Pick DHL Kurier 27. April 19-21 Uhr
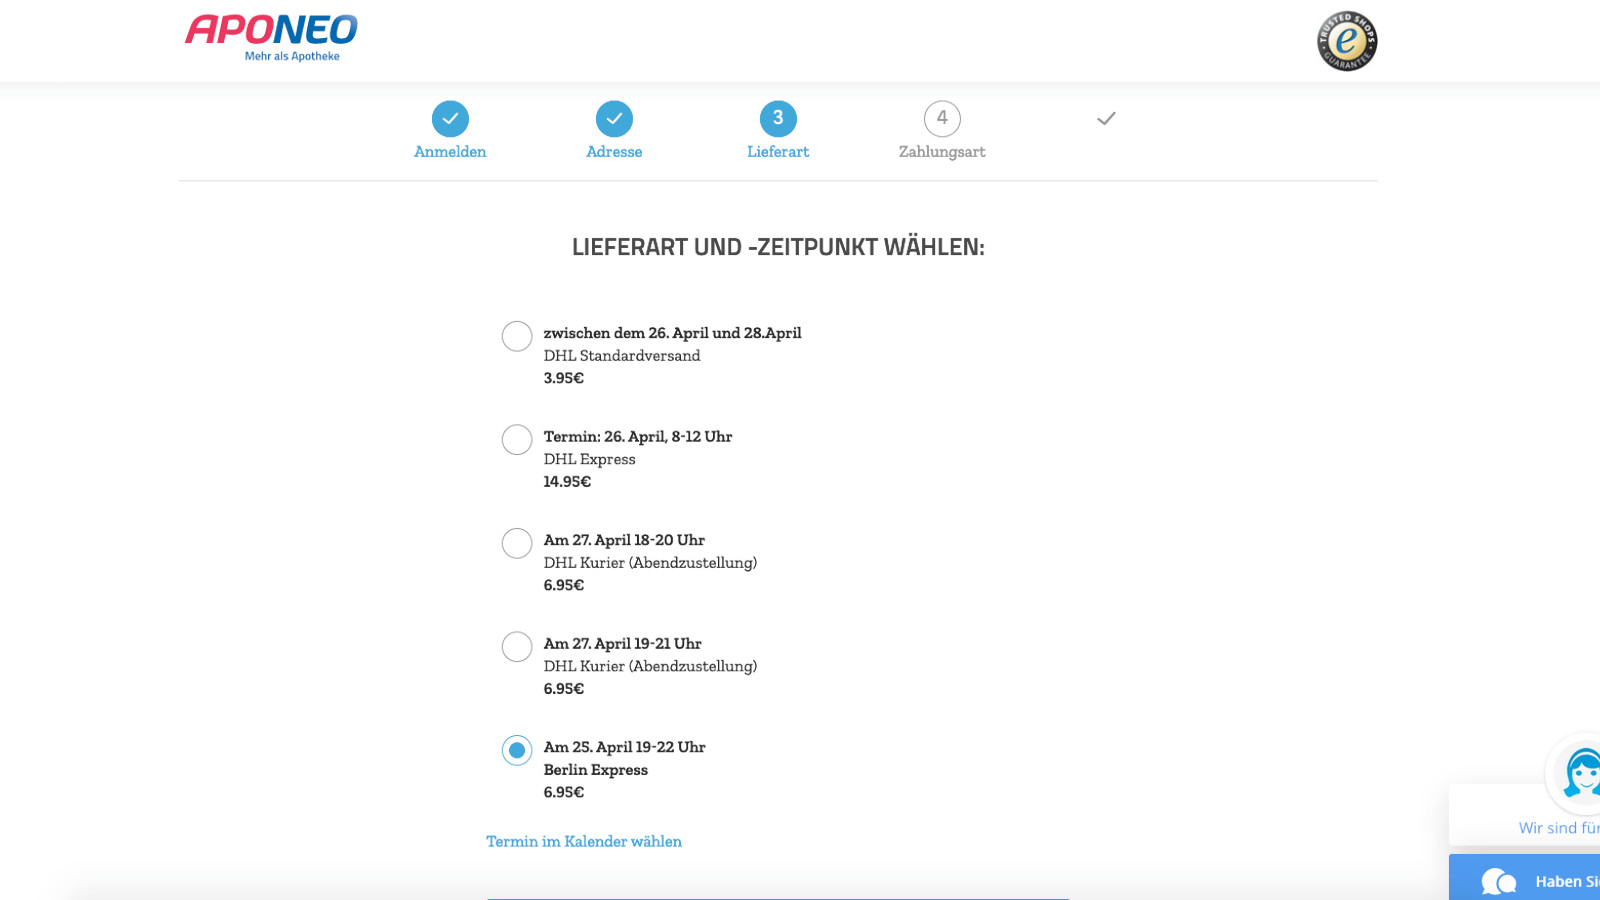 [517, 647]
